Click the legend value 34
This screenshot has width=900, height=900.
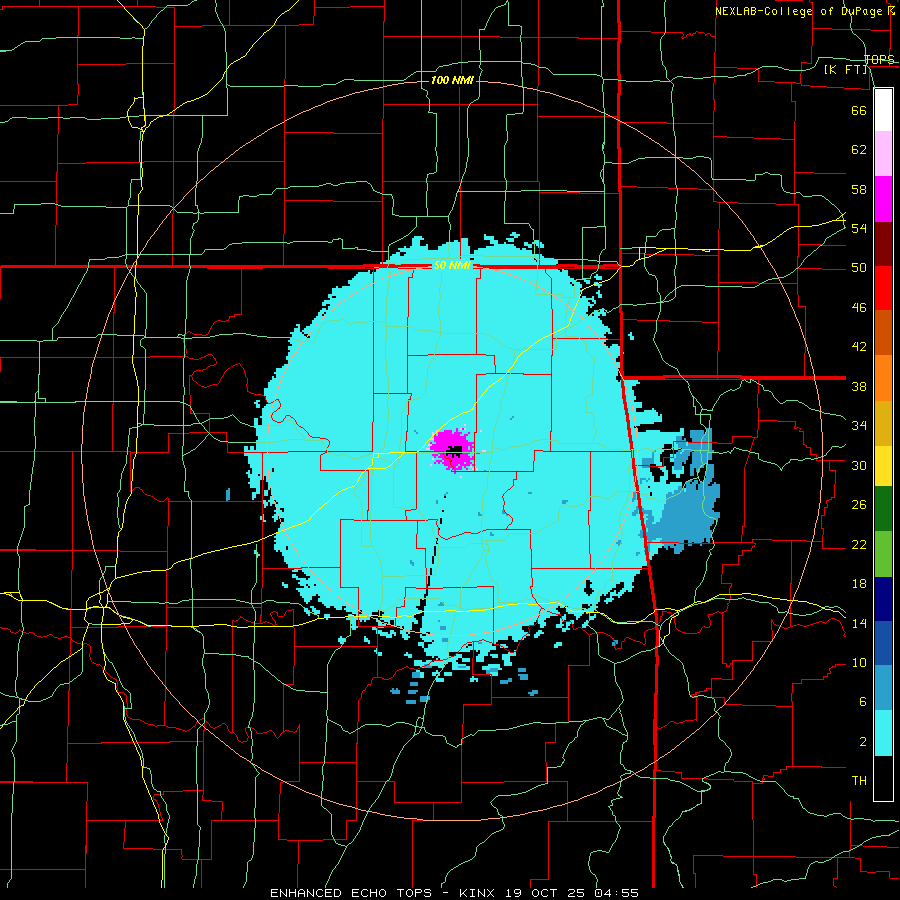[x=859, y=426]
